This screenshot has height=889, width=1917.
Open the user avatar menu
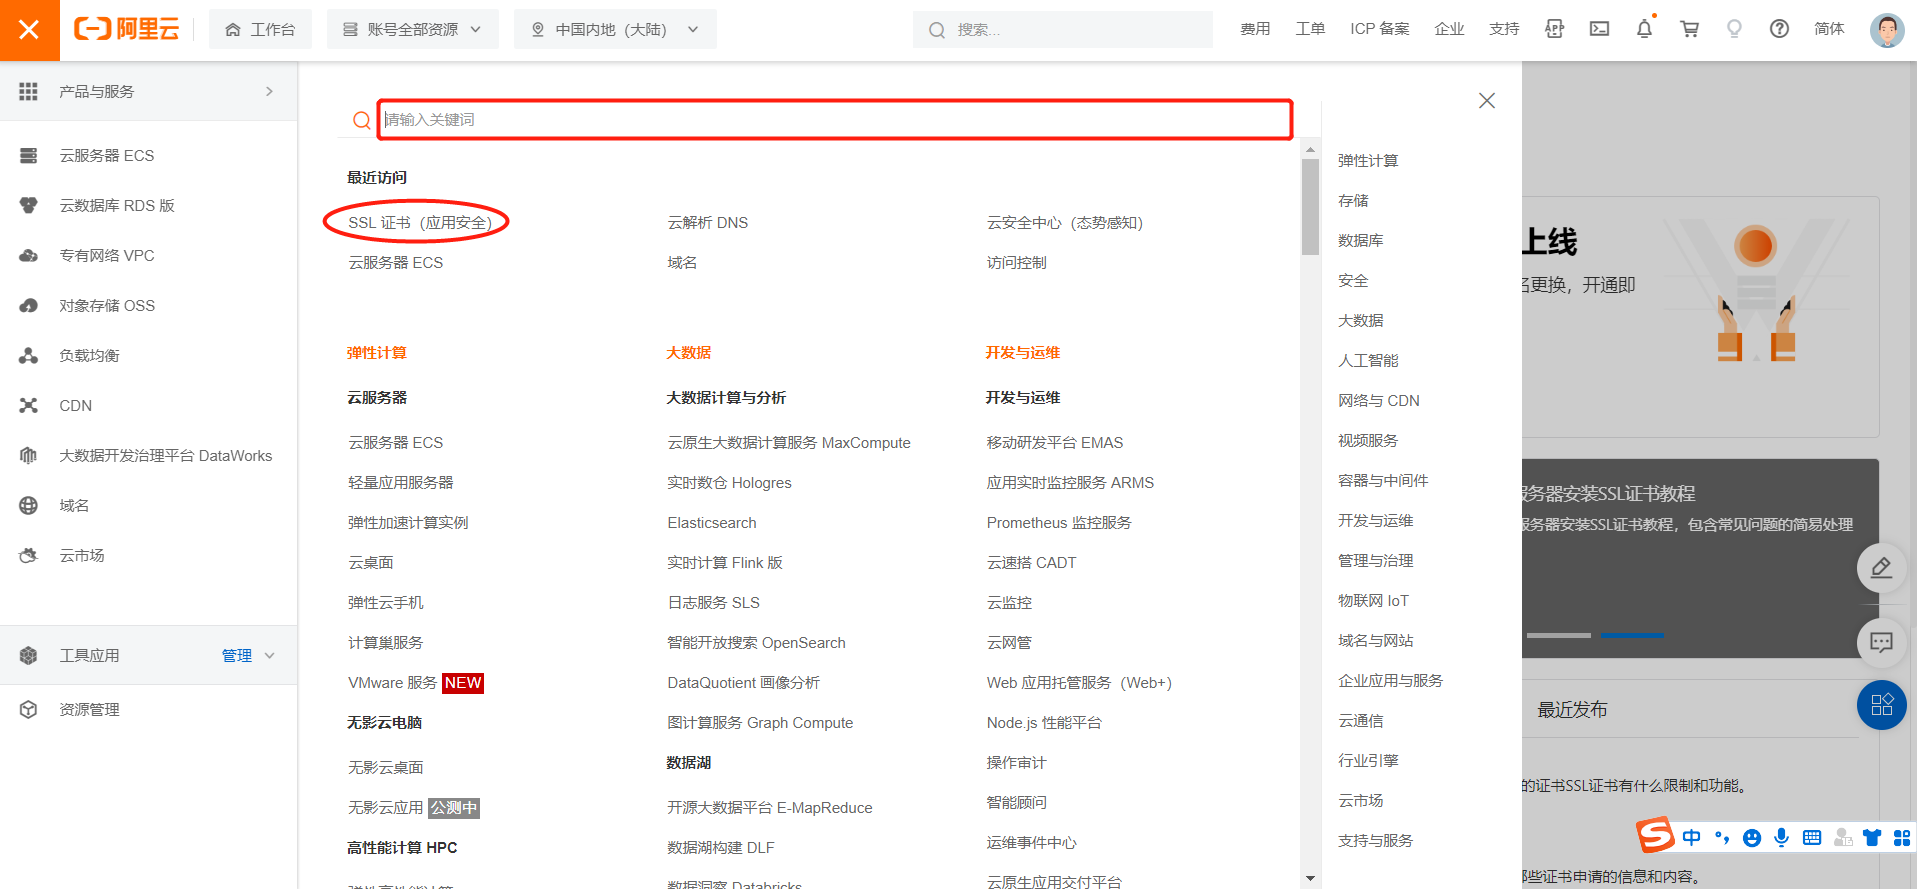(x=1887, y=30)
